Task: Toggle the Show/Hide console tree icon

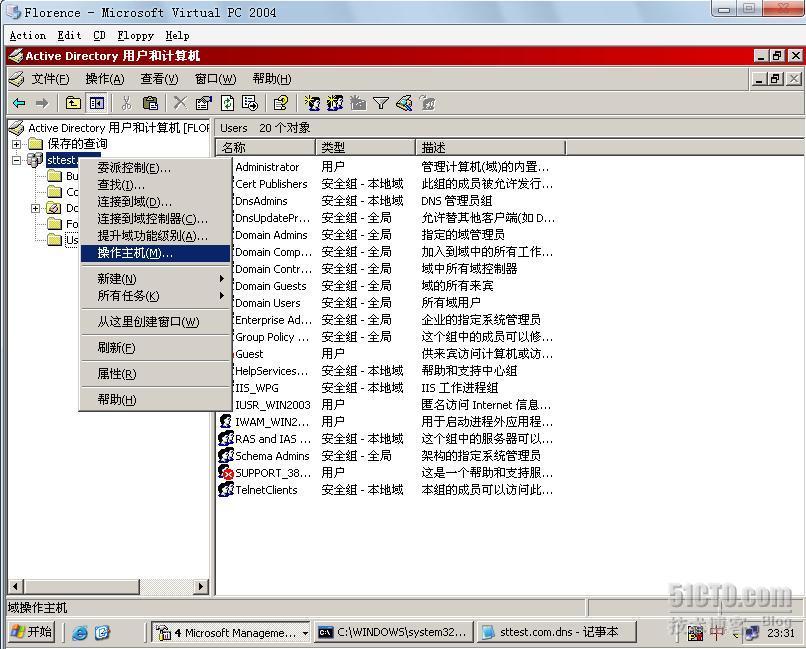Action: pyautogui.click(x=96, y=103)
